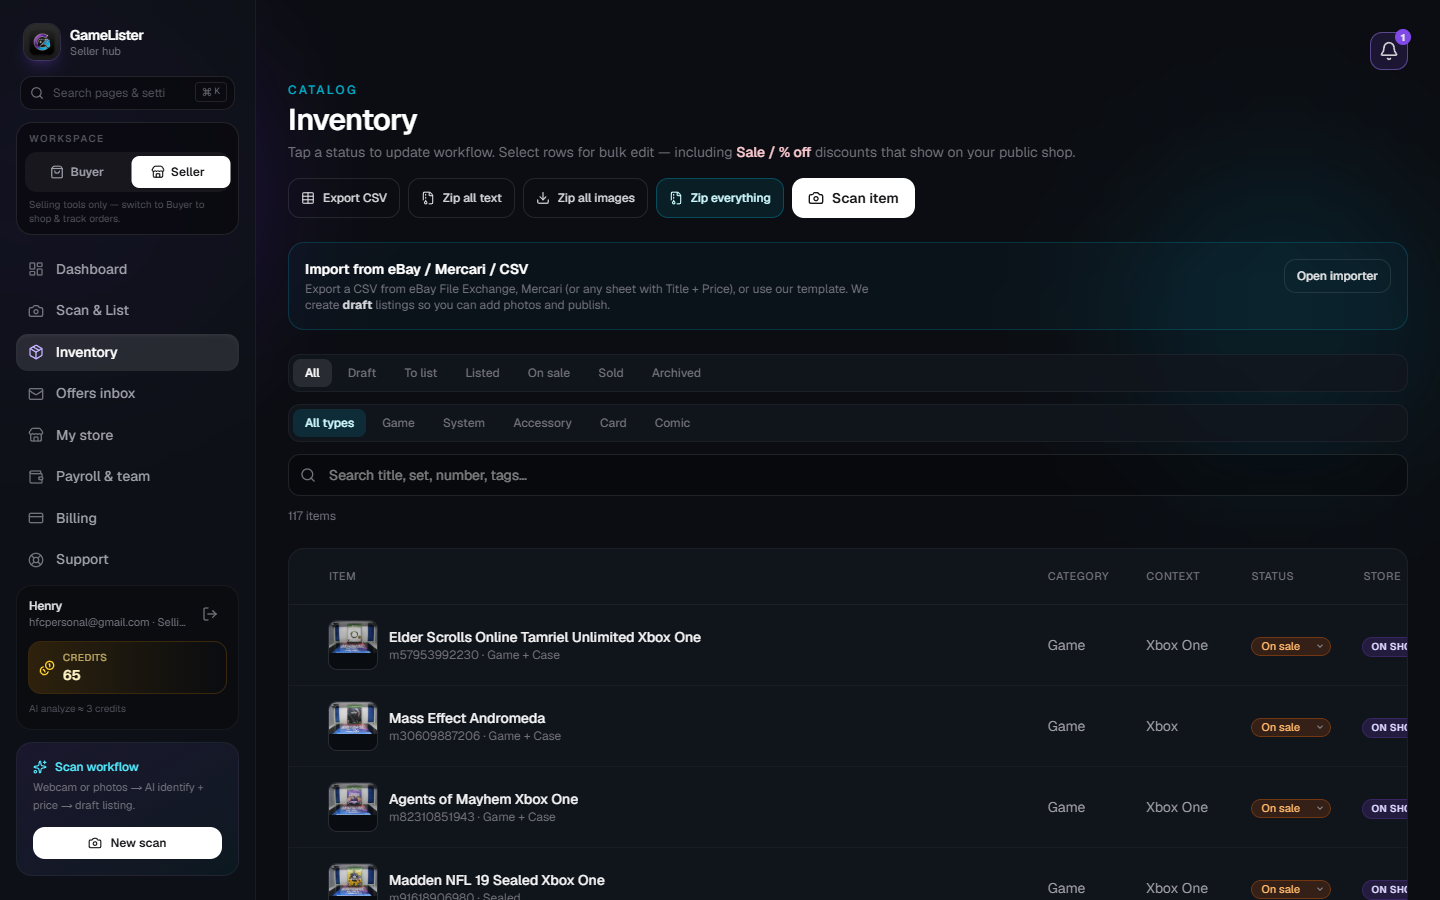Screen dimensions: 1440x900
Task: Open My store page
Action: coord(127,435)
